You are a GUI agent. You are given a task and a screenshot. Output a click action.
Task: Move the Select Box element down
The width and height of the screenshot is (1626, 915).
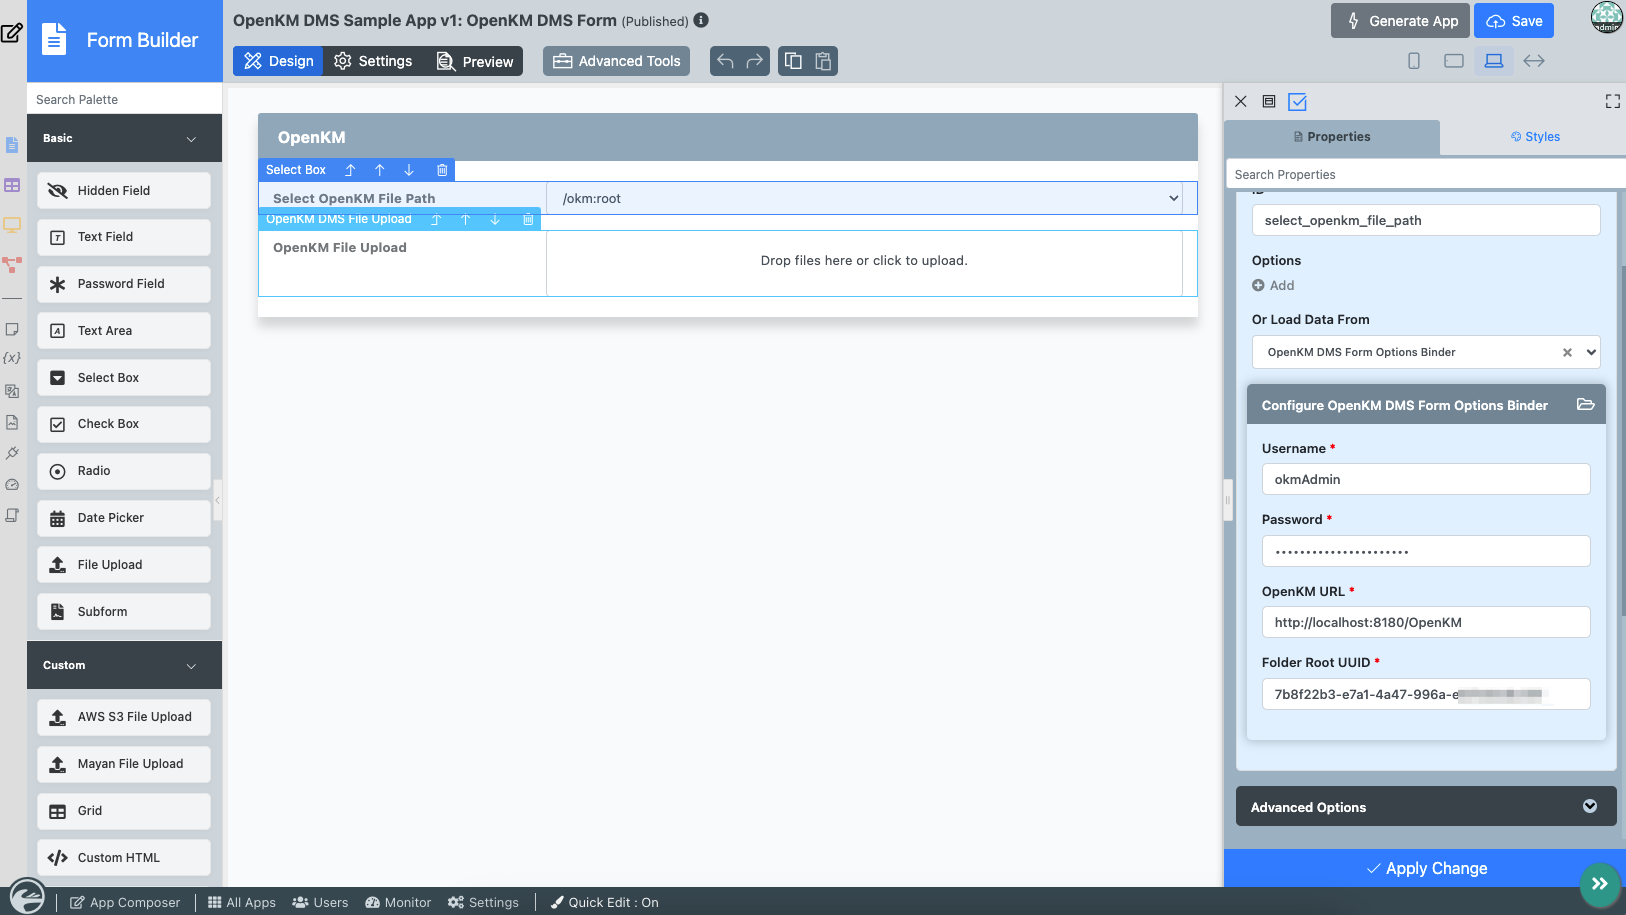[x=409, y=170]
